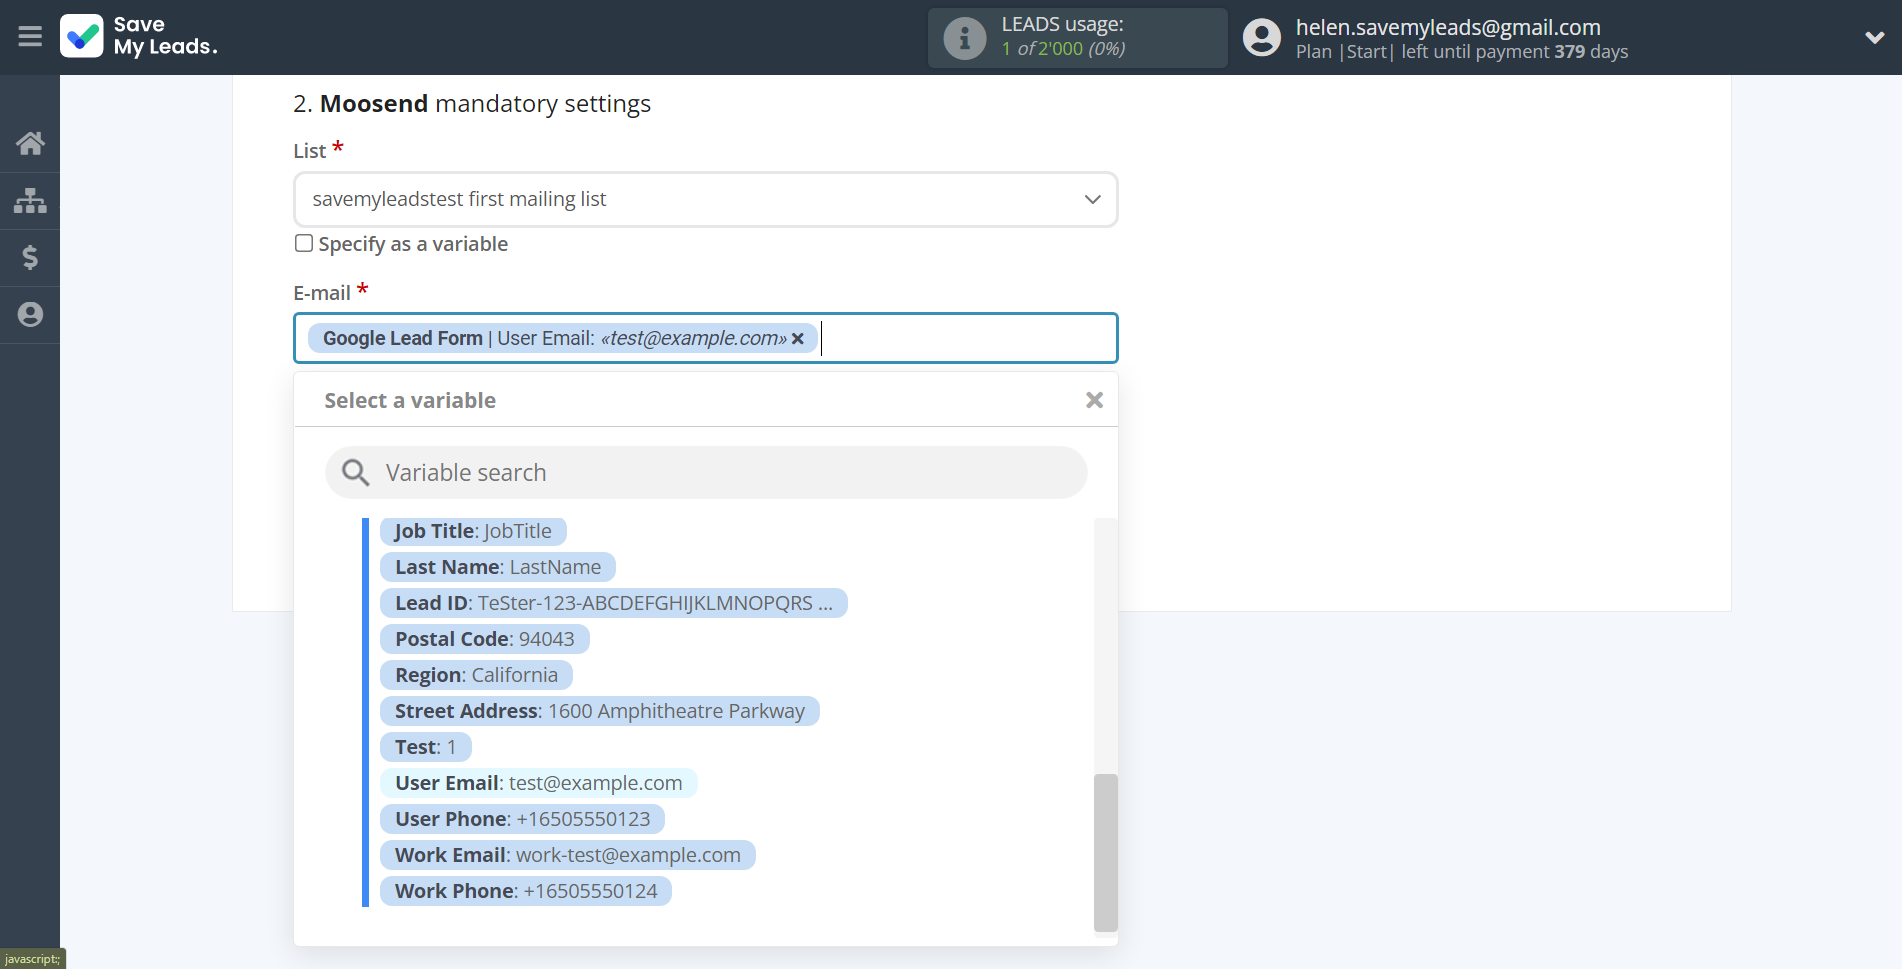Select the Lead ID variable
The height and width of the screenshot is (969, 1902).
click(614, 603)
